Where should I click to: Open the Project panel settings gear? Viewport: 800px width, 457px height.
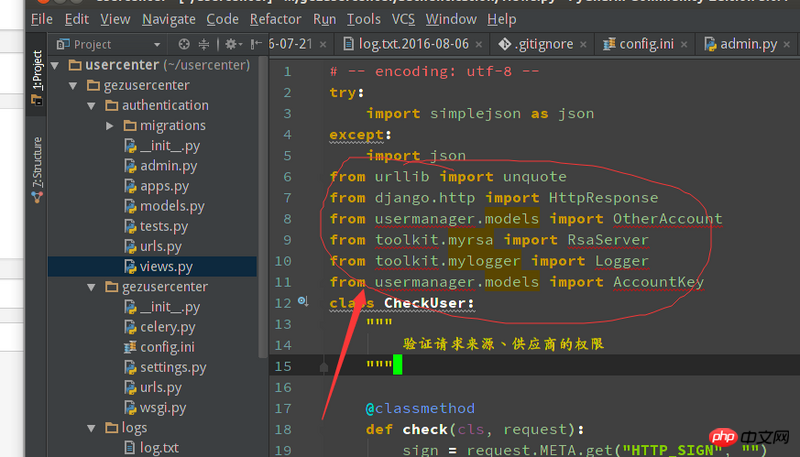click(x=233, y=44)
